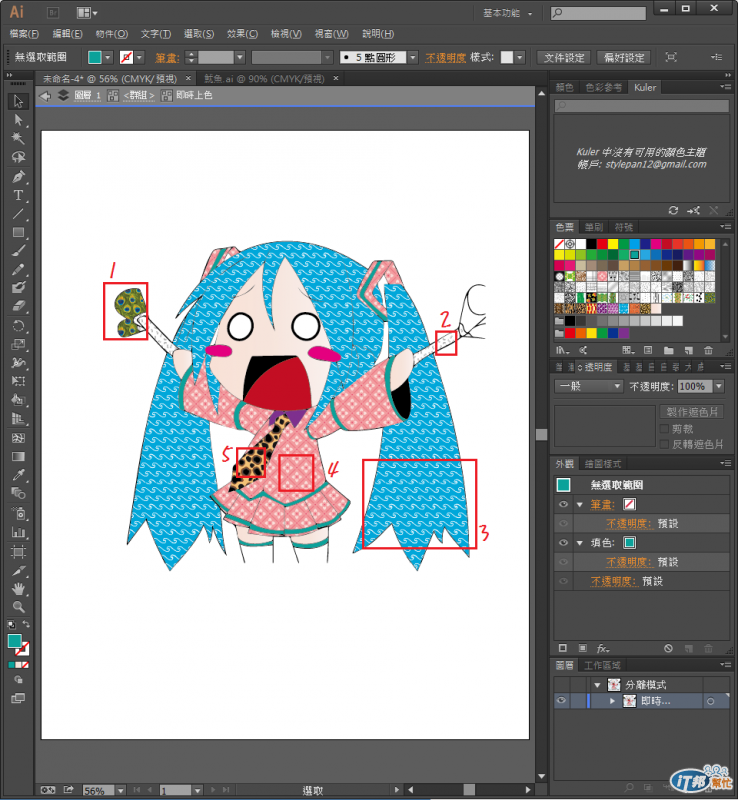
Task: Click 填色 teal swatch in Appearance panel
Action: coord(630,542)
